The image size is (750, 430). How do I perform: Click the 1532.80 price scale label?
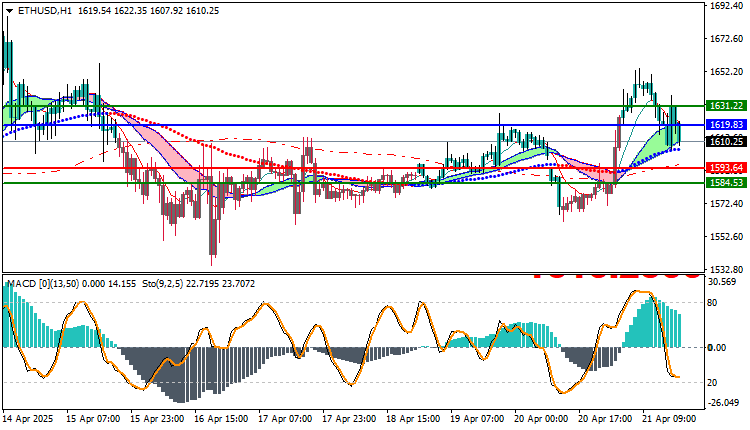coord(727,270)
